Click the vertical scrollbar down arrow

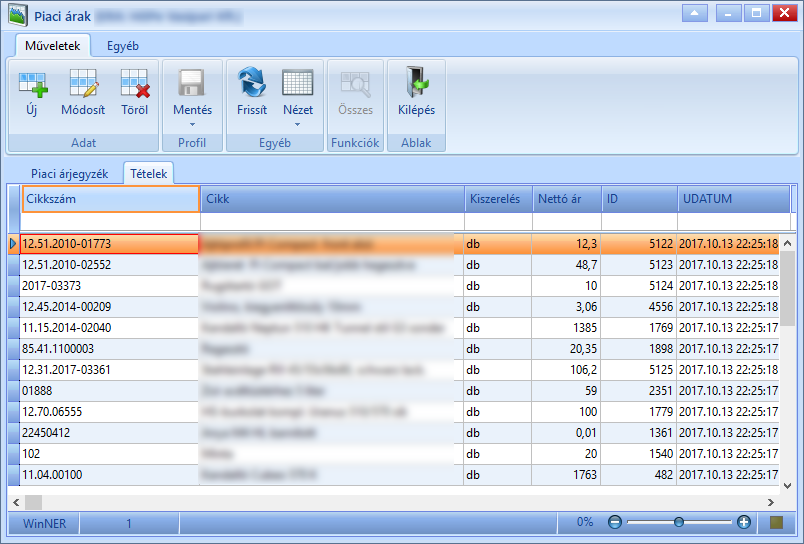coord(788,485)
